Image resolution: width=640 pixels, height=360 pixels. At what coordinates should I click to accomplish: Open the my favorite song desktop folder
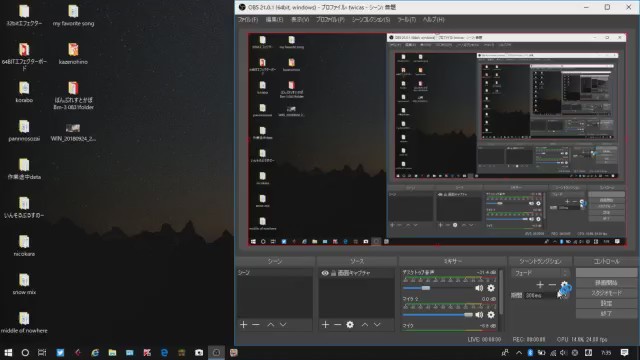coord(73,15)
